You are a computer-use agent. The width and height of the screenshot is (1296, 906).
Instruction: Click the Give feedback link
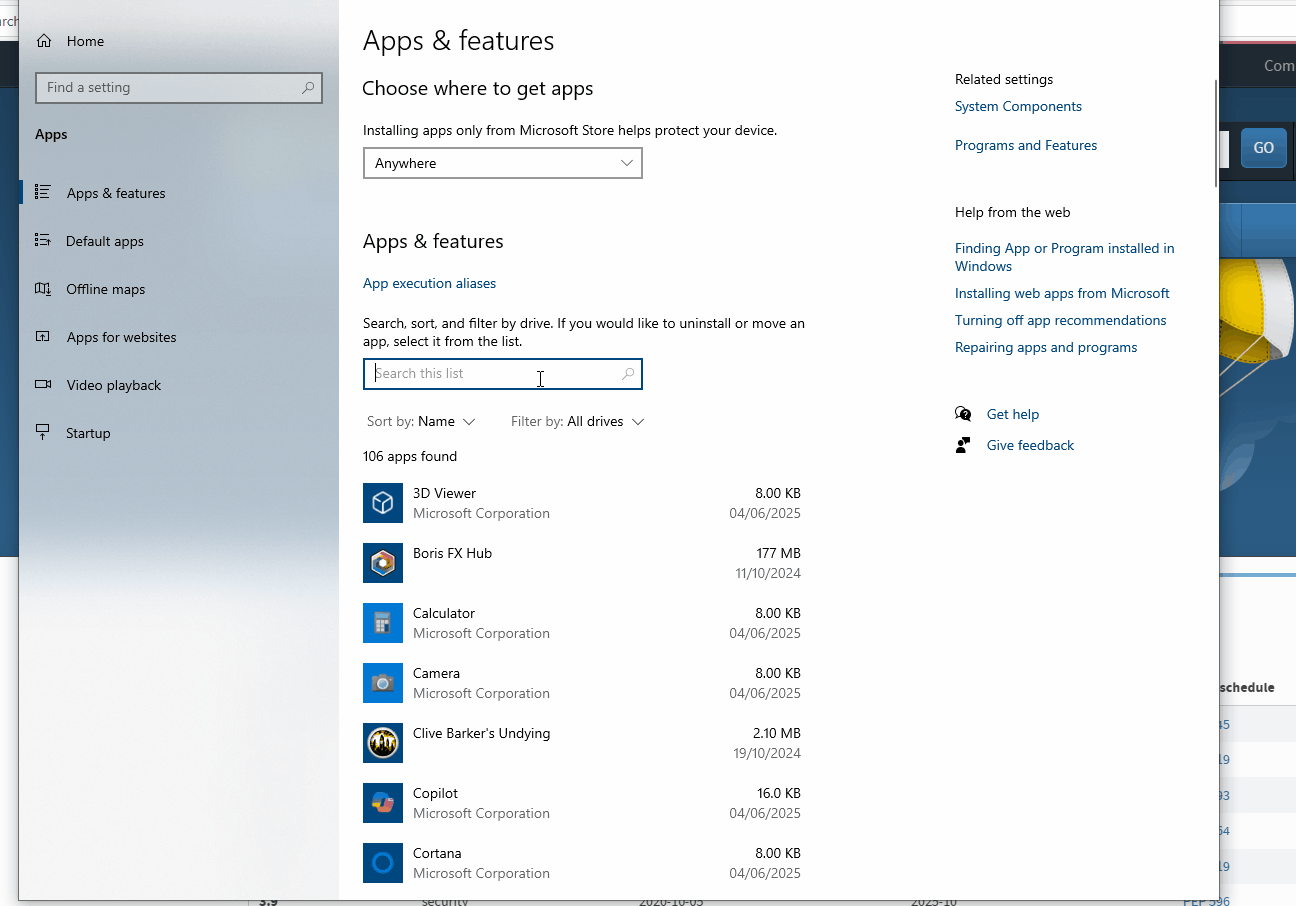point(1029,445)
